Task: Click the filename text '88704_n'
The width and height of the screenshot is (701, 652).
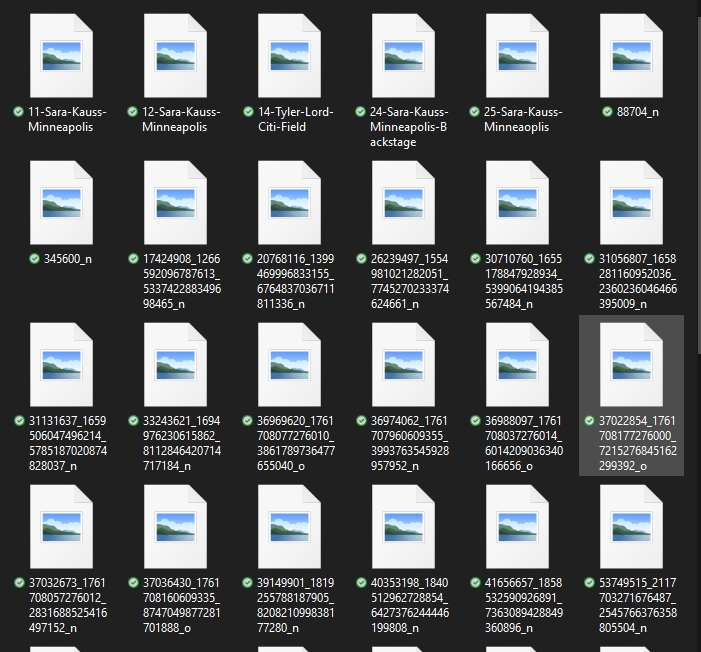Action: click(x=638, y=112)
